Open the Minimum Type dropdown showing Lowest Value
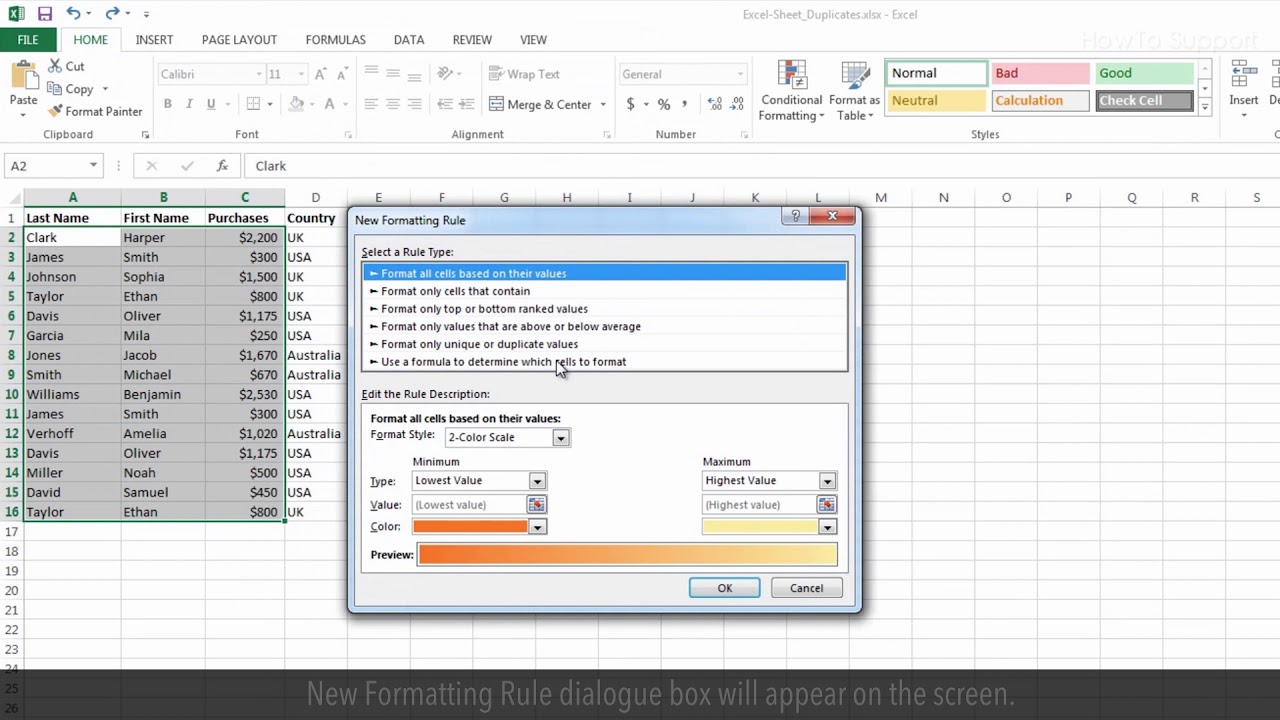The width and height of the screenshot is (1280, 720). [537, 481]
